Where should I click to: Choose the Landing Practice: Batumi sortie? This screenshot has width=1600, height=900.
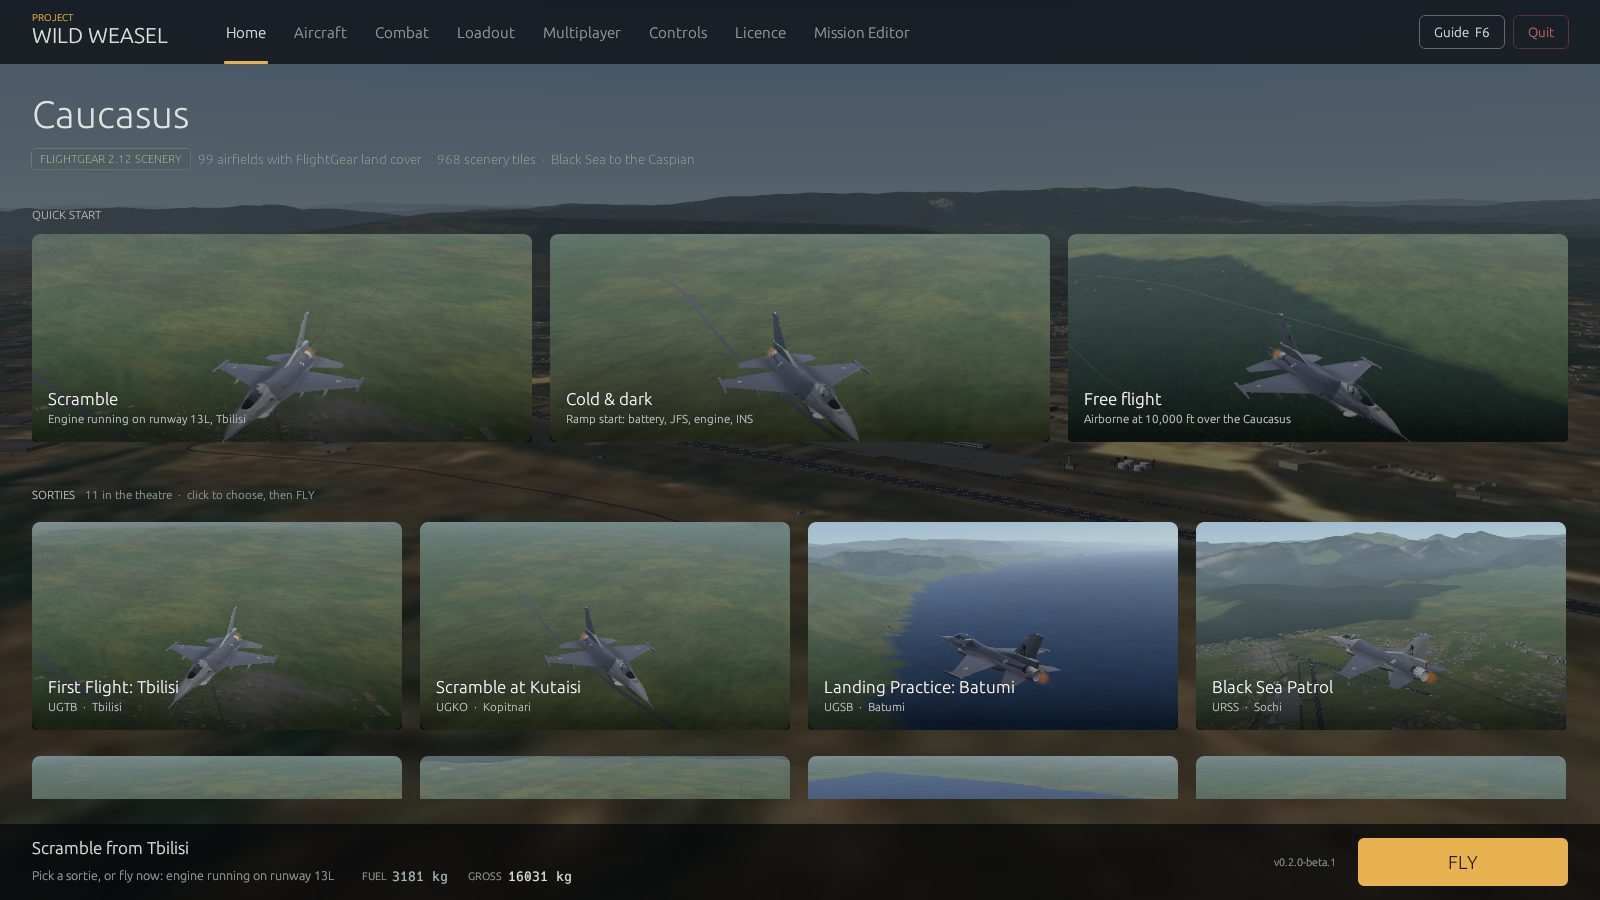(x=993, y=626)
